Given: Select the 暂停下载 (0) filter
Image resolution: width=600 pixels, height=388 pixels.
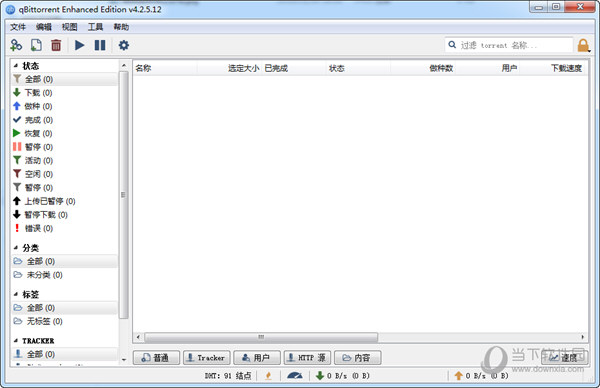Looking at the screenshot, I should 64,215.
